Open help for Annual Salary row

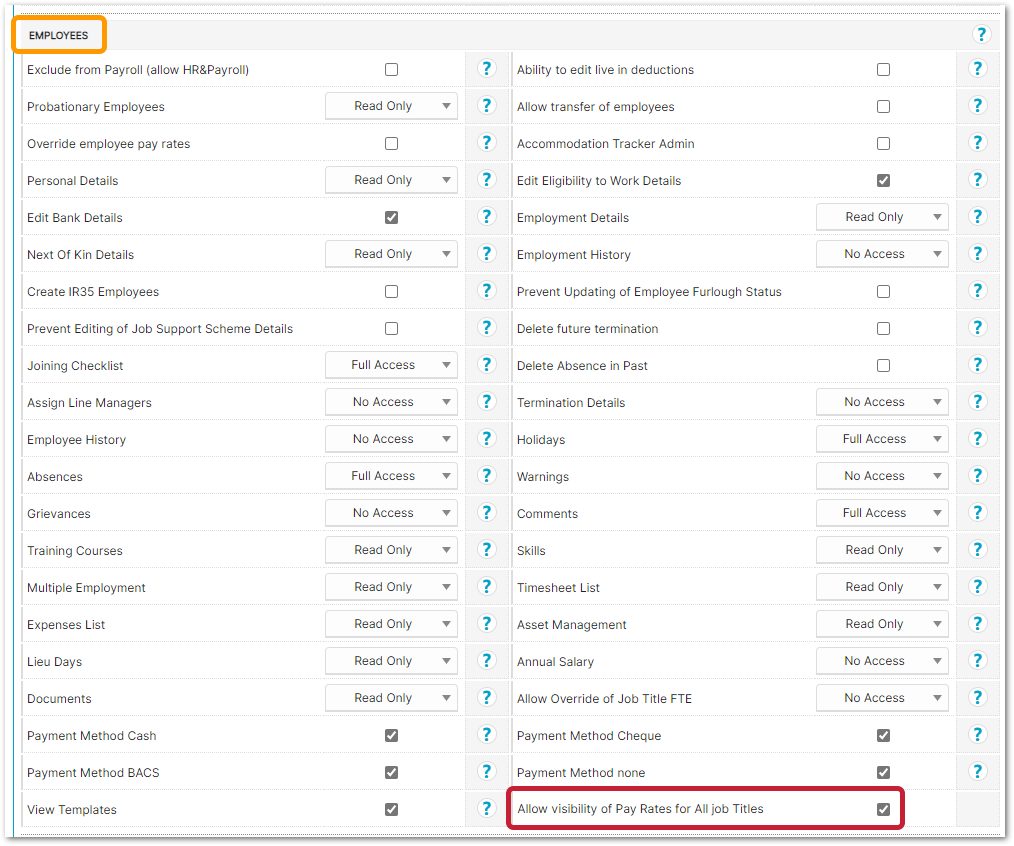(x=978, y=661)
